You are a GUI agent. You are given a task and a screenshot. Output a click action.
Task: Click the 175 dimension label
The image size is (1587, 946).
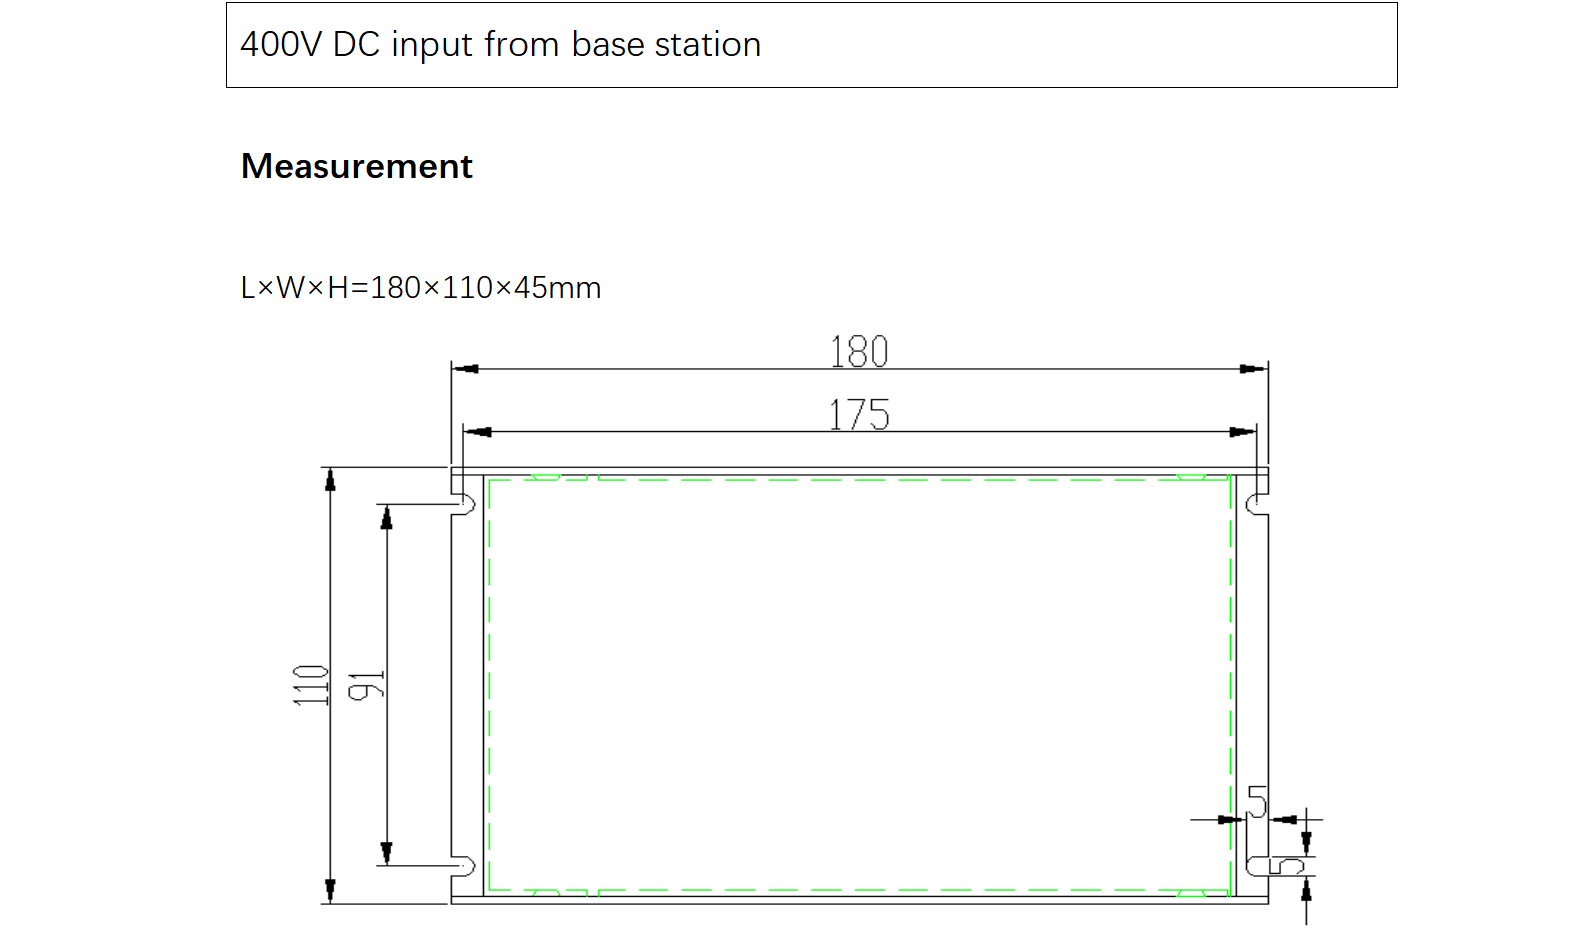pos(859,415)
